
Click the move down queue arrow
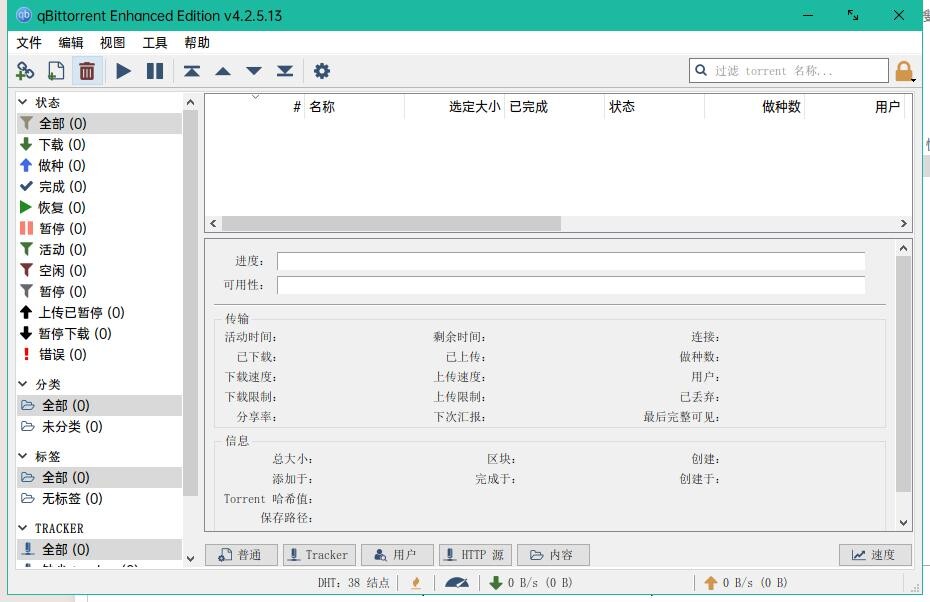click(254, 72)
